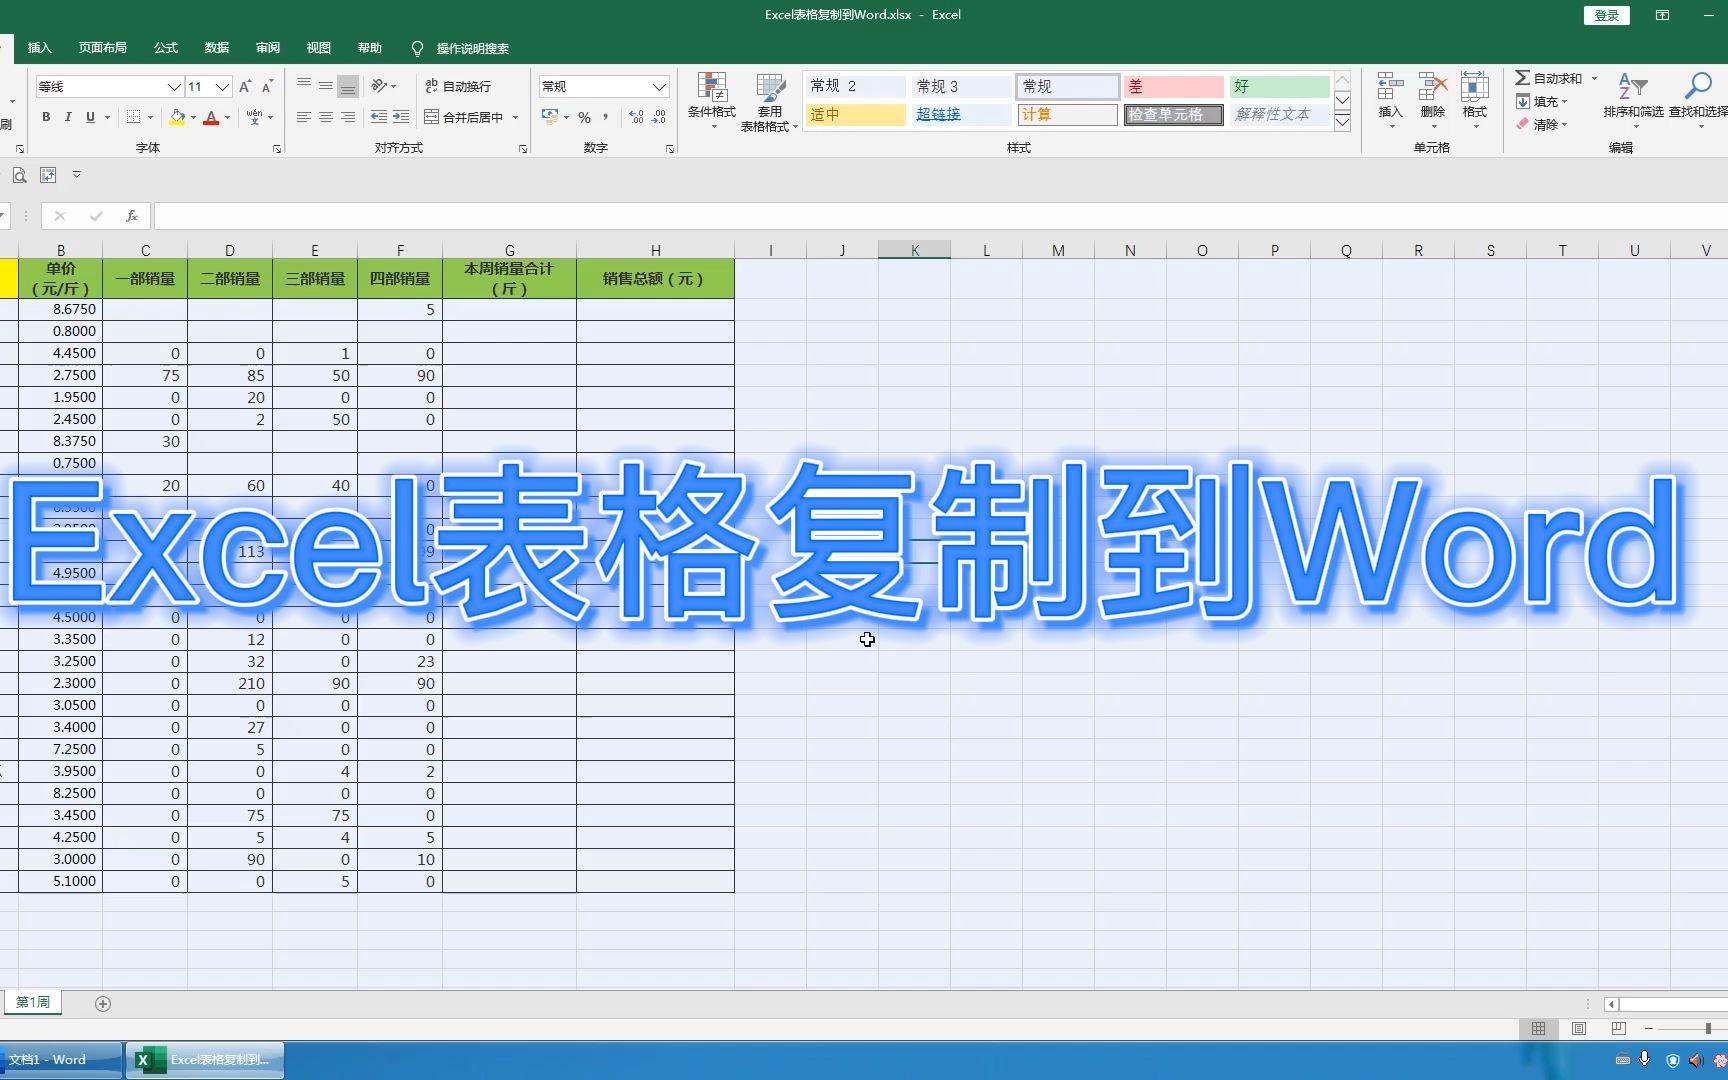Toggle bold formatting
Viewport: 1728px width, 1080px height.
point(46,117)
